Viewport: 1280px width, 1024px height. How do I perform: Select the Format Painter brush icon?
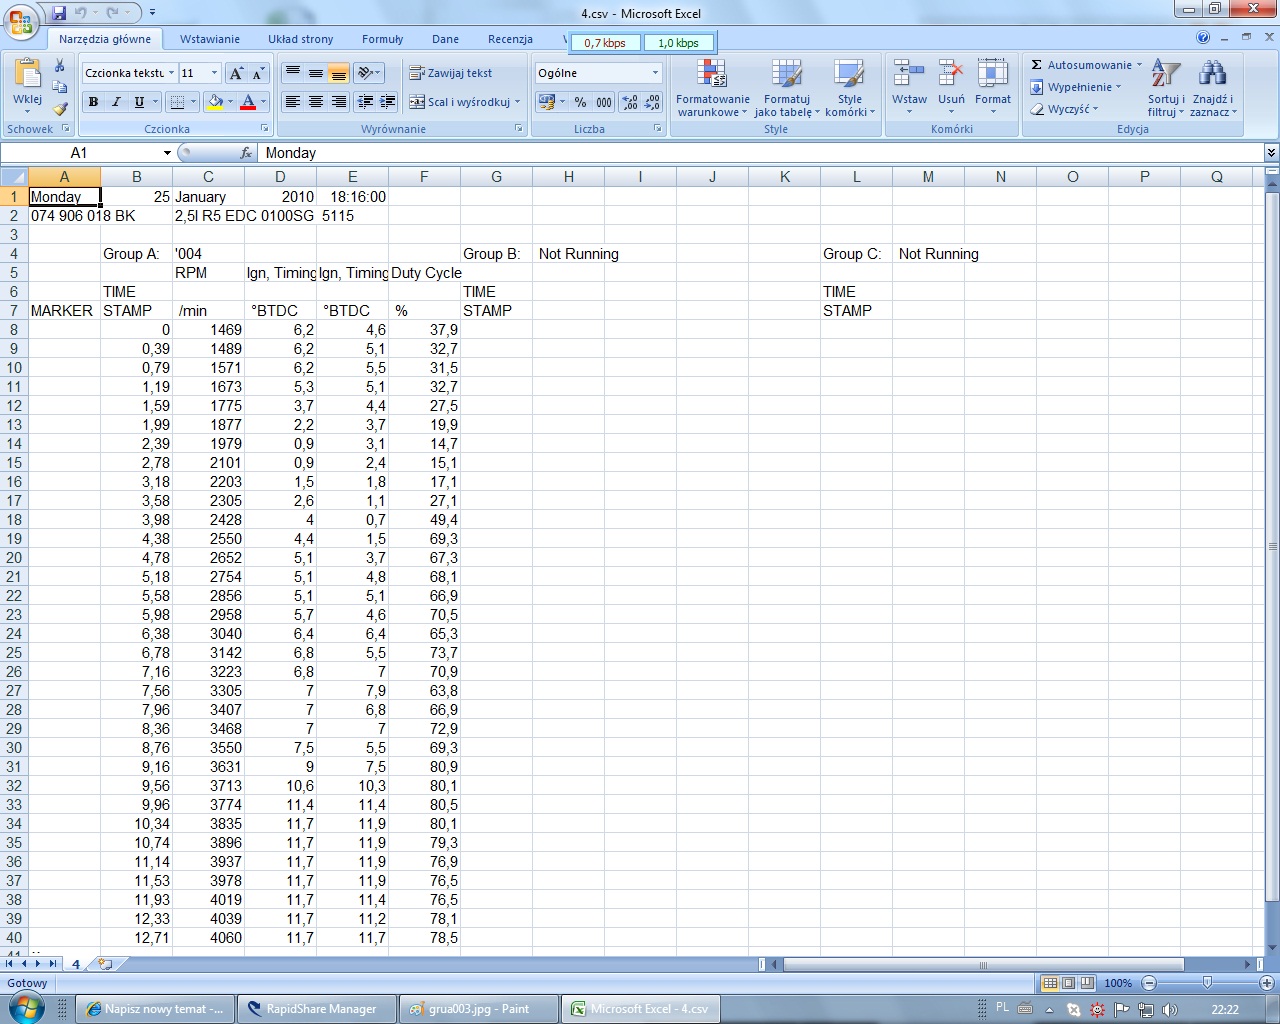[60, 109]
